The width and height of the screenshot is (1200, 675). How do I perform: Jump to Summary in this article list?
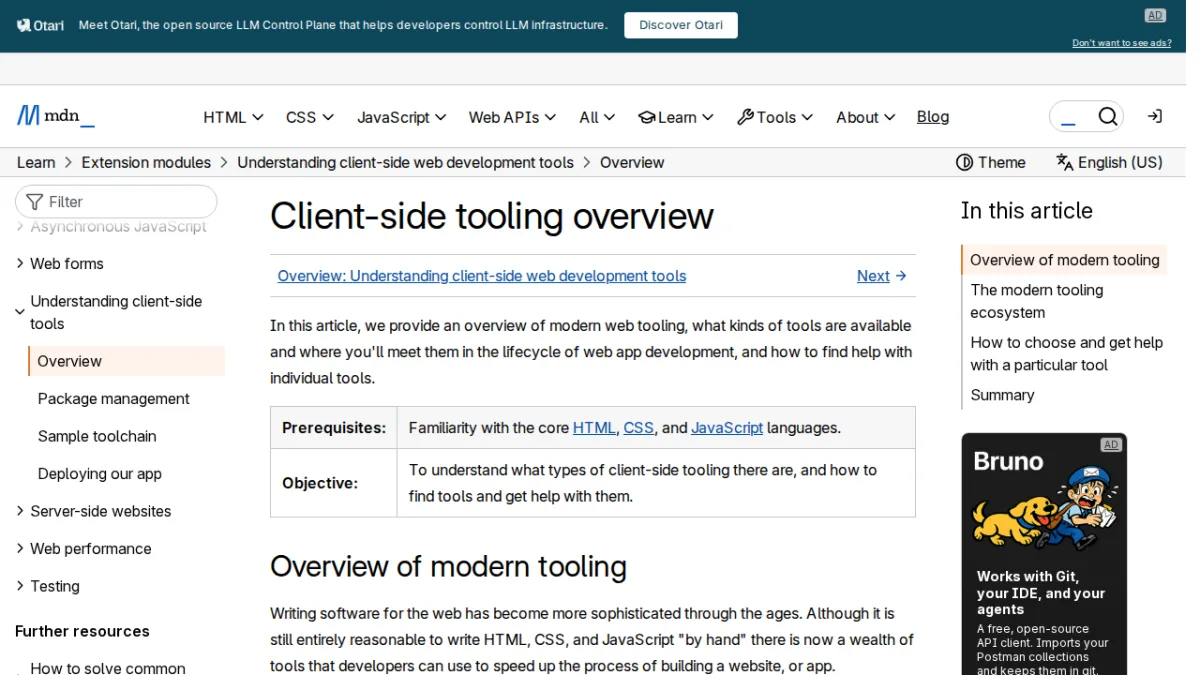1002,395
